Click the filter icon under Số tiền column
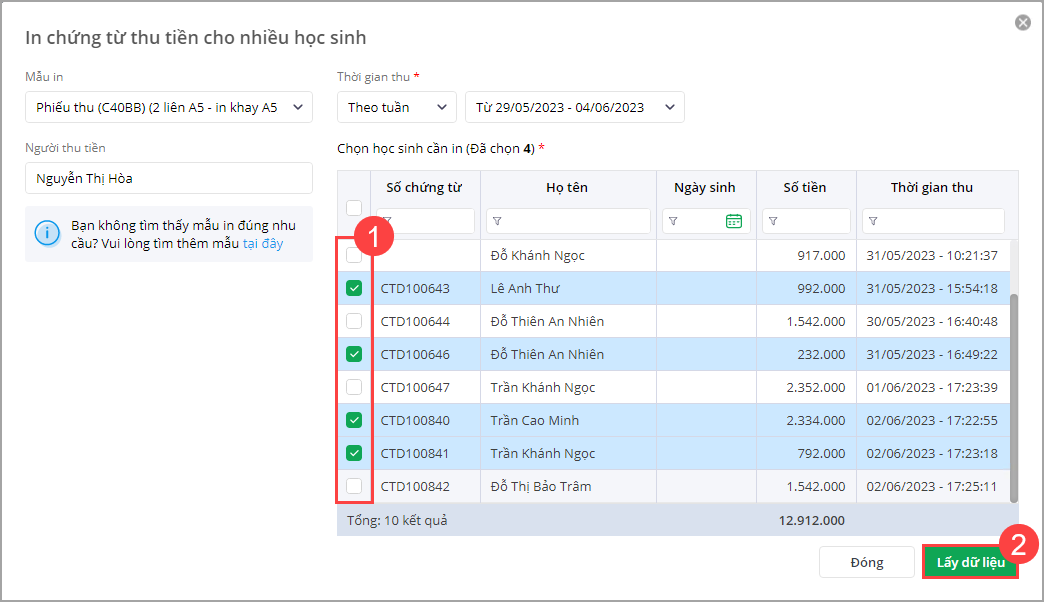This screenshot has width=1044, height=602. coord(773,221)
